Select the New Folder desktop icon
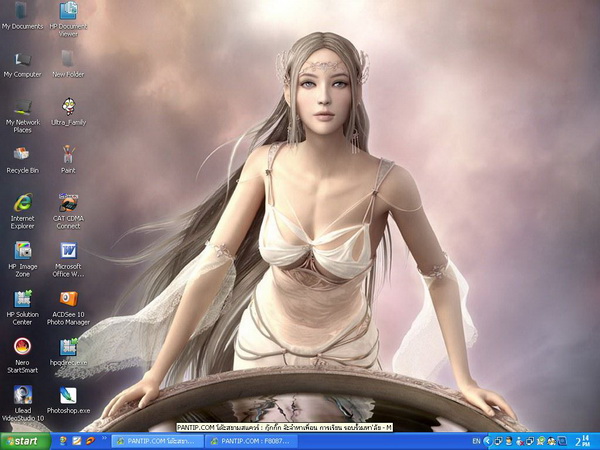Viewport: 600px width, 450px height. (x=68, y=64)
